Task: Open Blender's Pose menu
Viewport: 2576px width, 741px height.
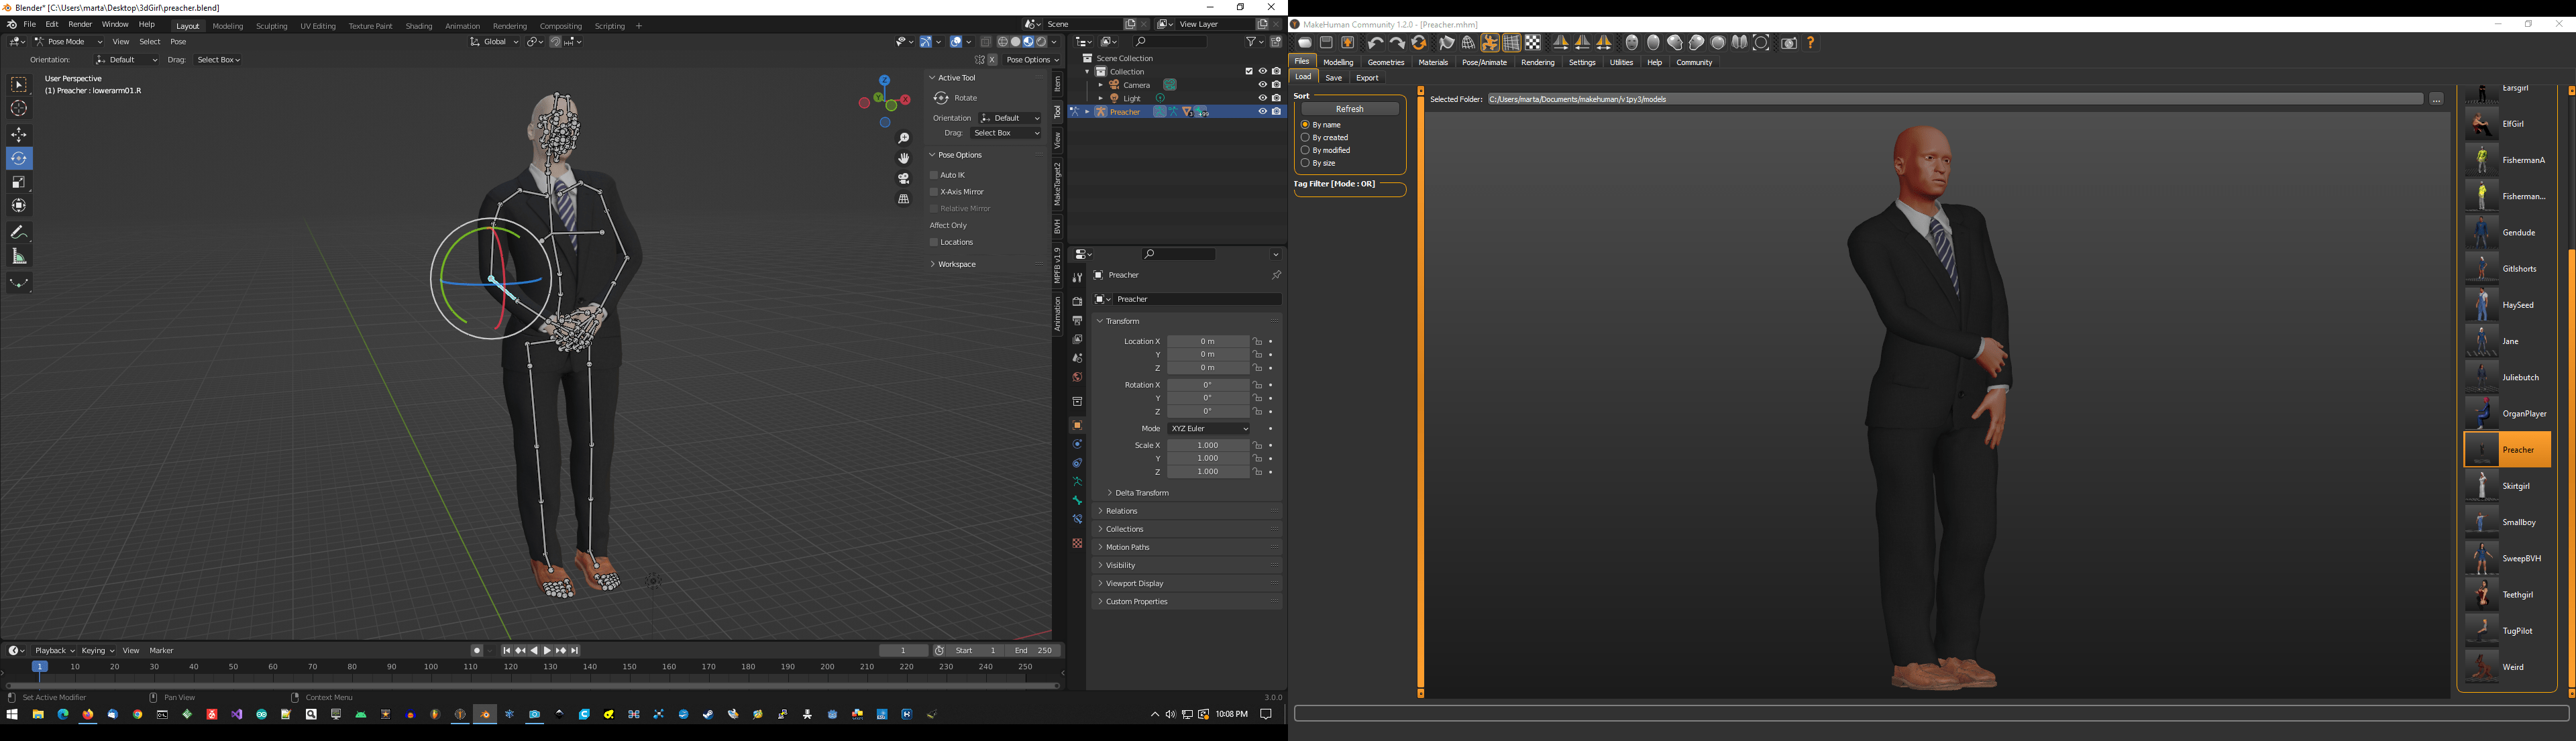Action: coord(177,41)
